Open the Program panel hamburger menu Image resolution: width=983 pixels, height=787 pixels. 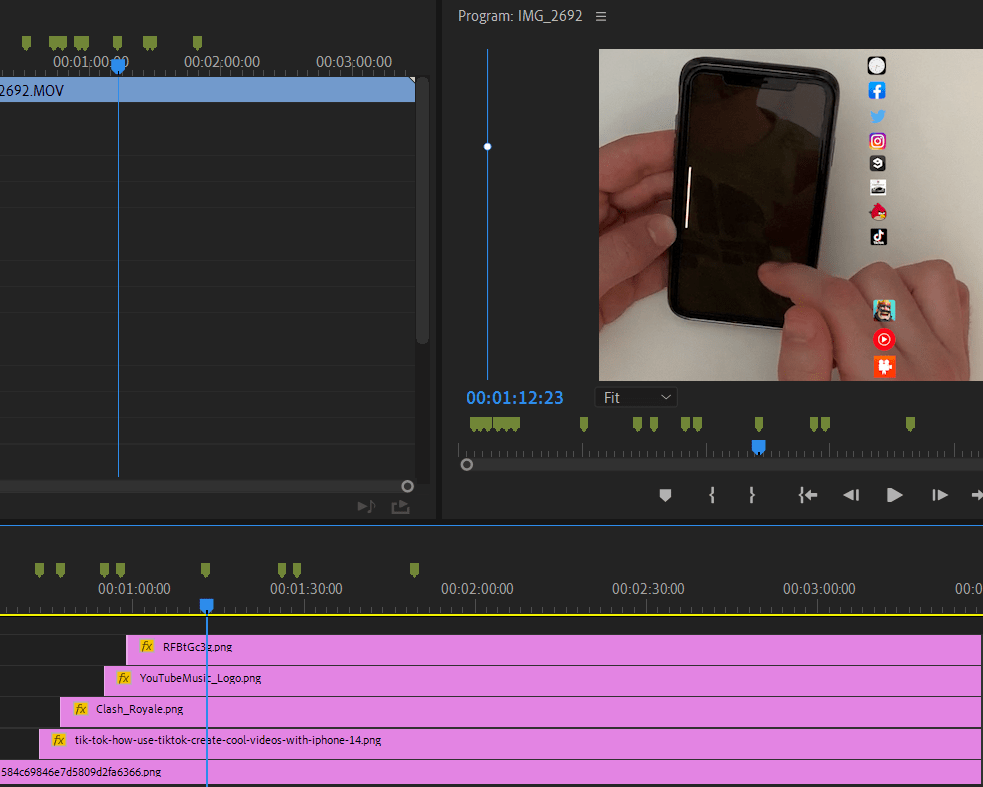[x=600, y=16]
